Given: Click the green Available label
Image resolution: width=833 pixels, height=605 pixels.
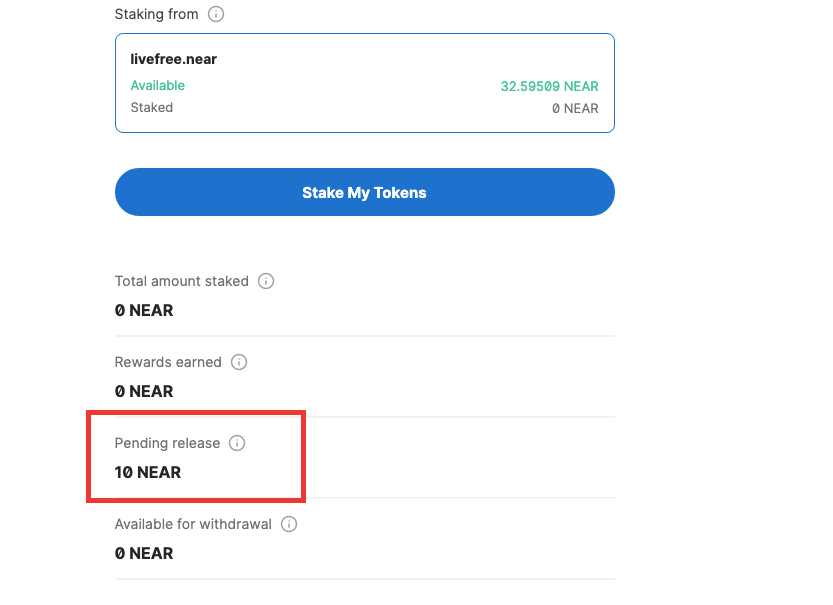Looking at the screenshot, I should [x=158, y=86].
